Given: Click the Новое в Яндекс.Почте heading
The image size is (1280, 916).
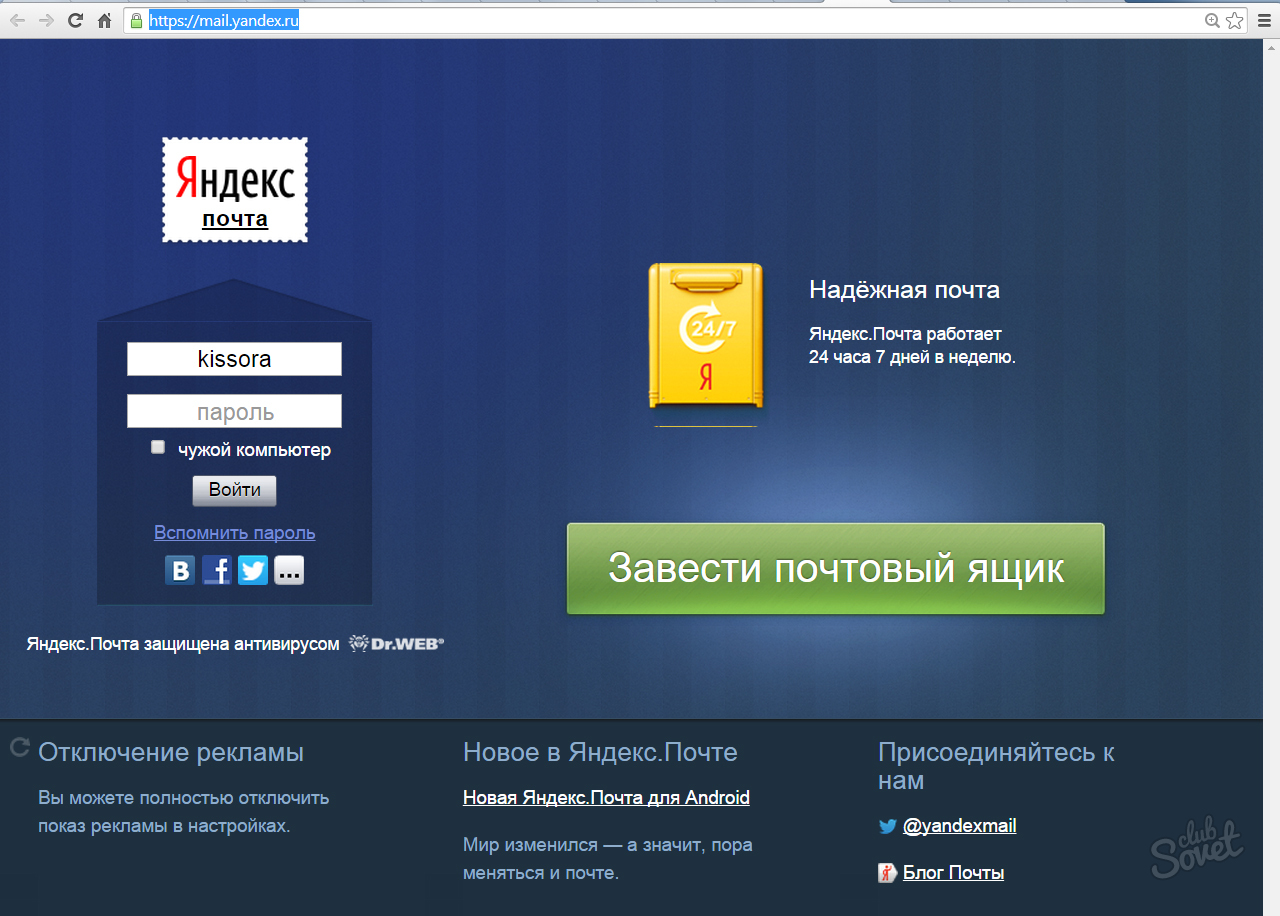Looking at the screenshot, I should point(600,752).
